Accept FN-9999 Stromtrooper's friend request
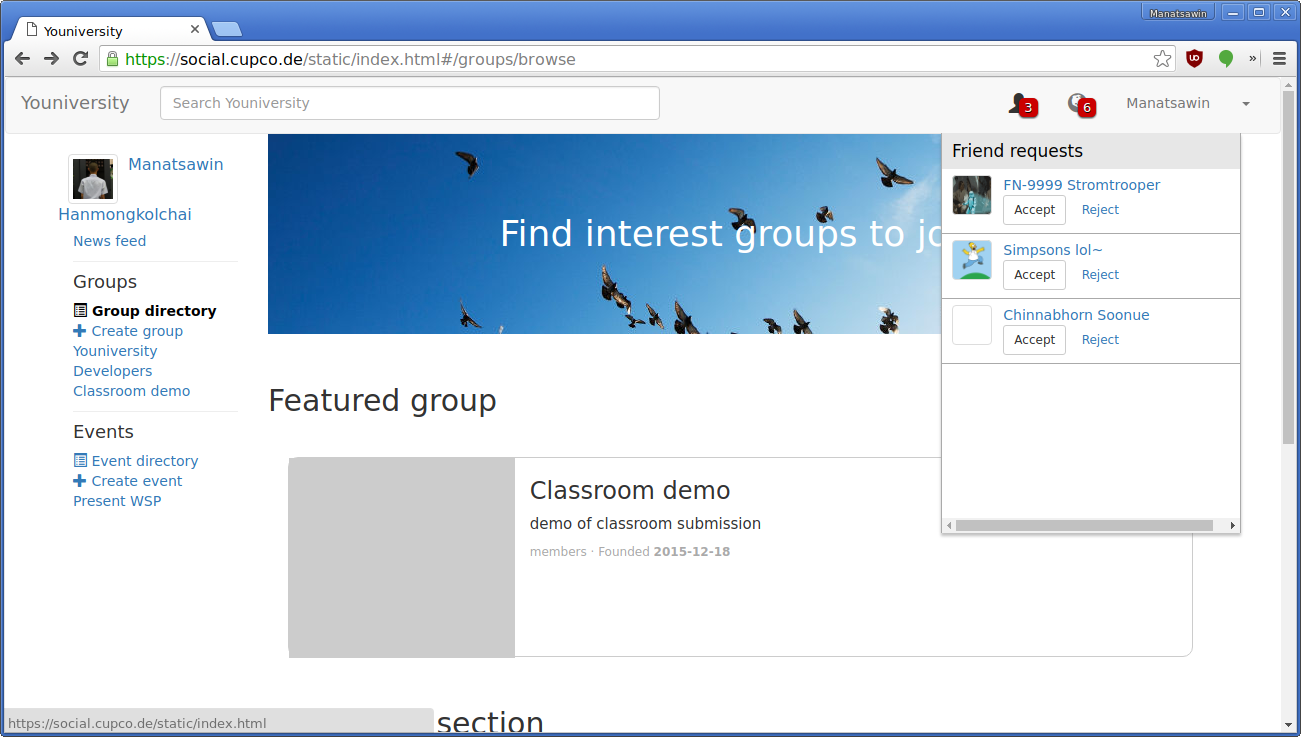Image resolution: width=1301 pixels, height=737 pixels. [1034, 210]
